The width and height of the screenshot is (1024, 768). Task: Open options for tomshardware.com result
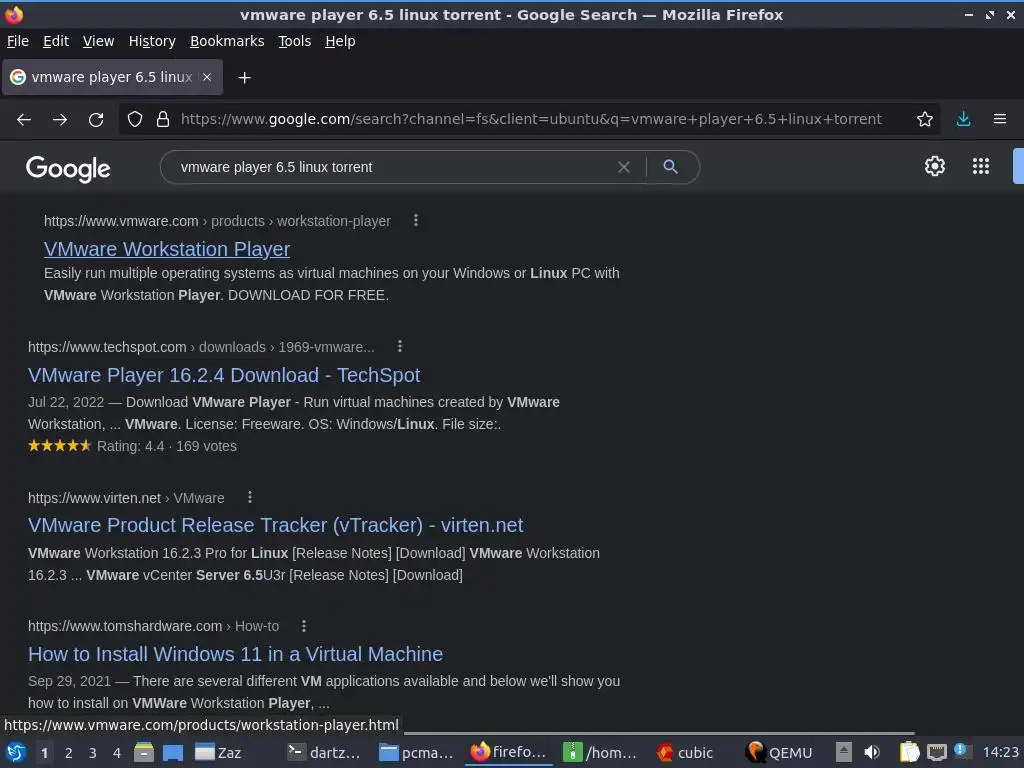304,626
